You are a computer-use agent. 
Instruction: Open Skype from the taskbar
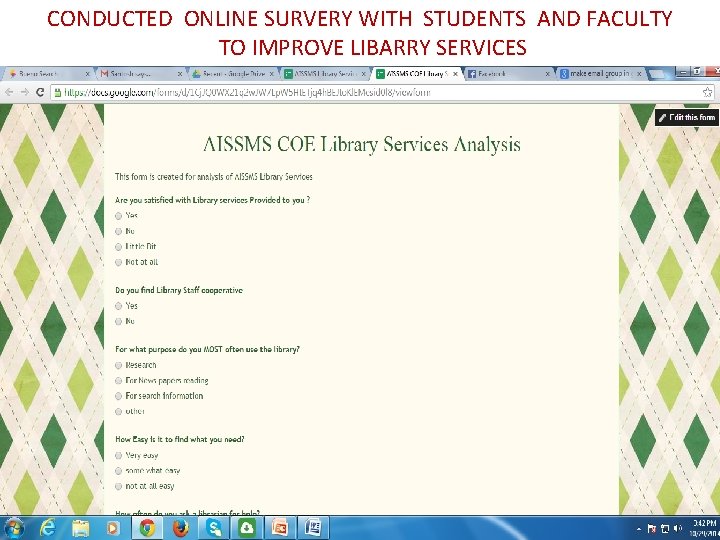point(214,529)
